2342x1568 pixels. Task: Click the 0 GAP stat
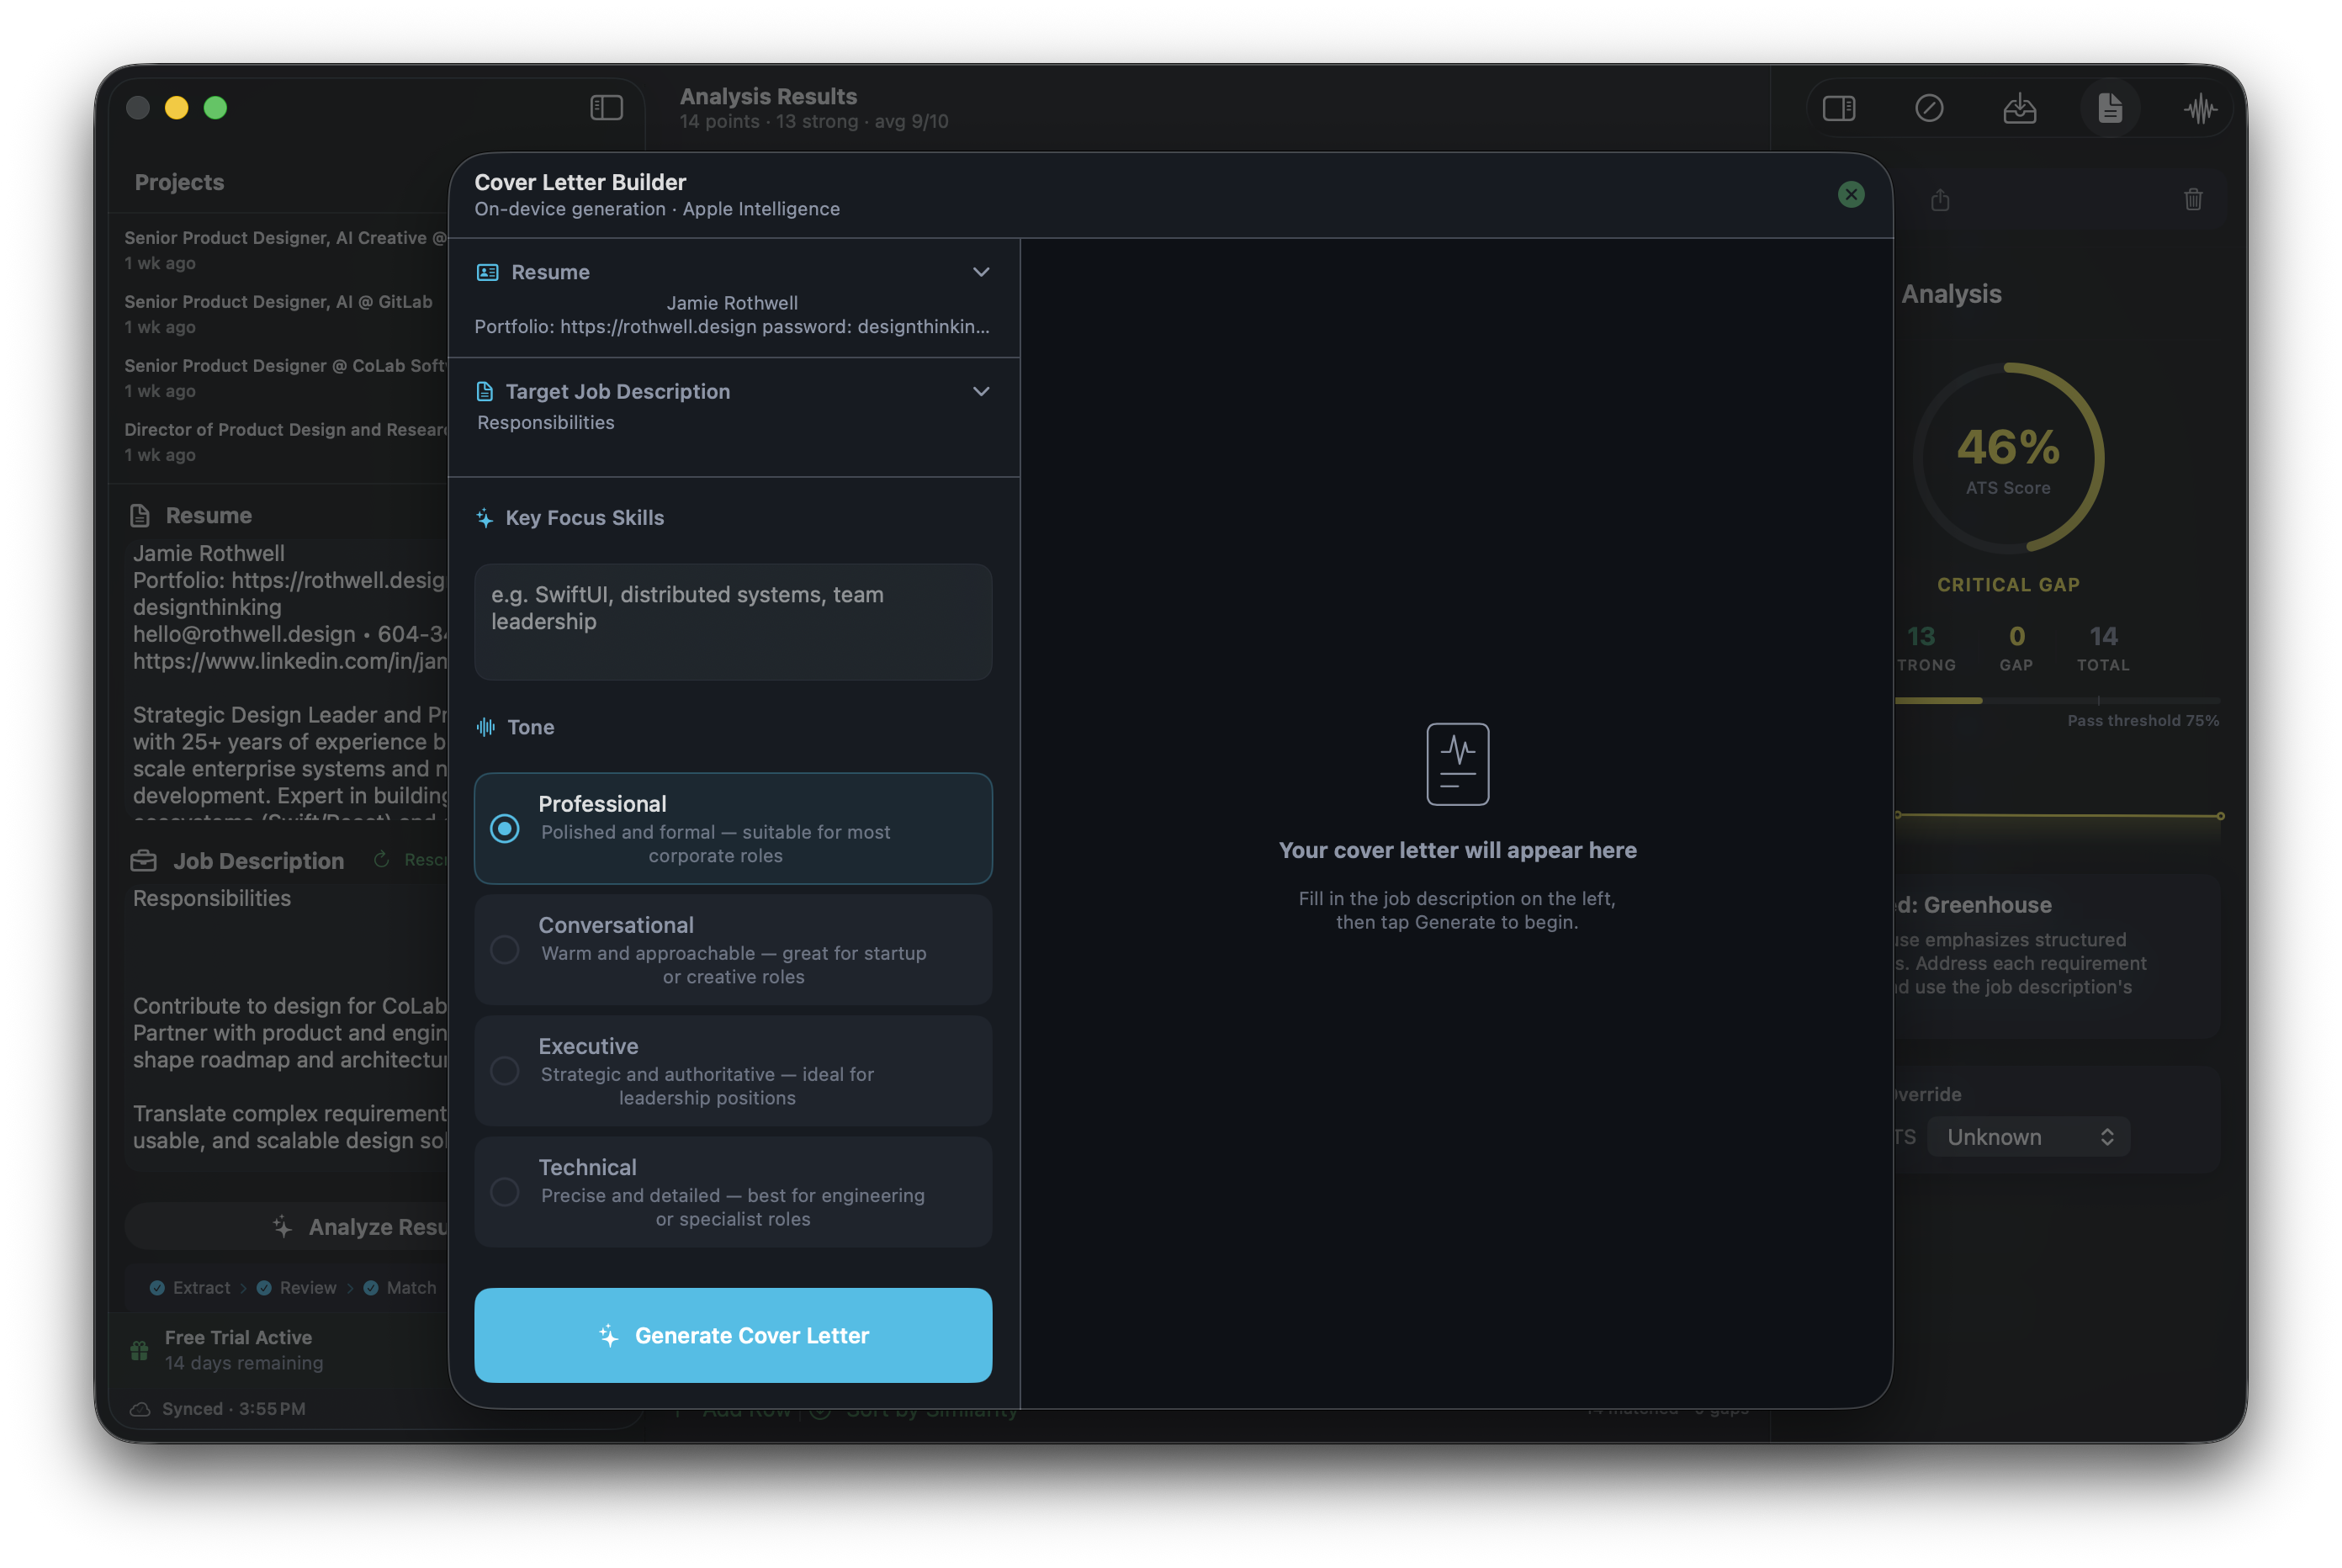point(2016,648)
